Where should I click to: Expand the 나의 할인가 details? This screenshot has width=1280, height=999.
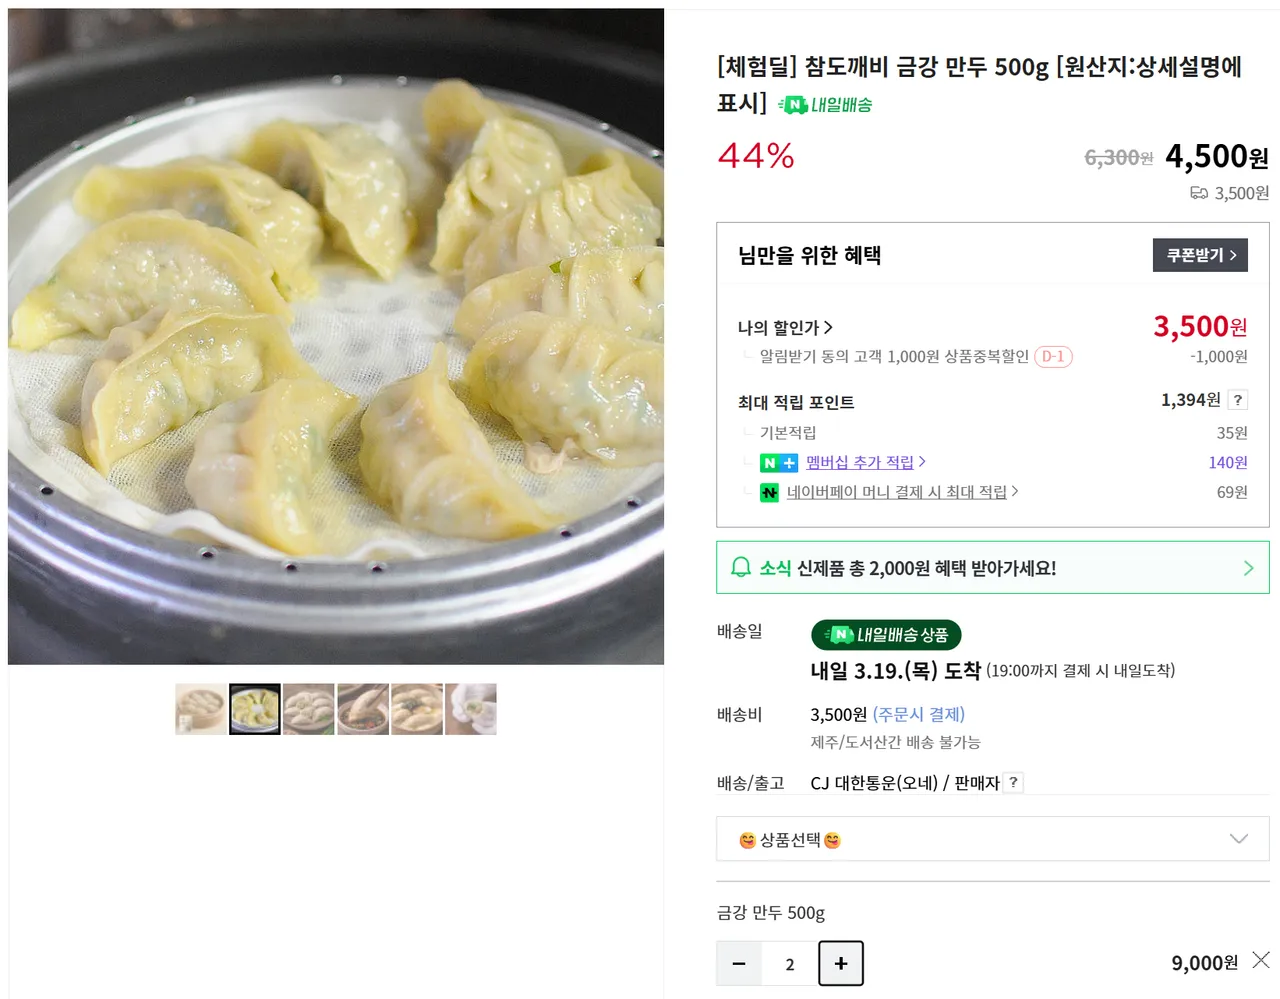point(785,327)
